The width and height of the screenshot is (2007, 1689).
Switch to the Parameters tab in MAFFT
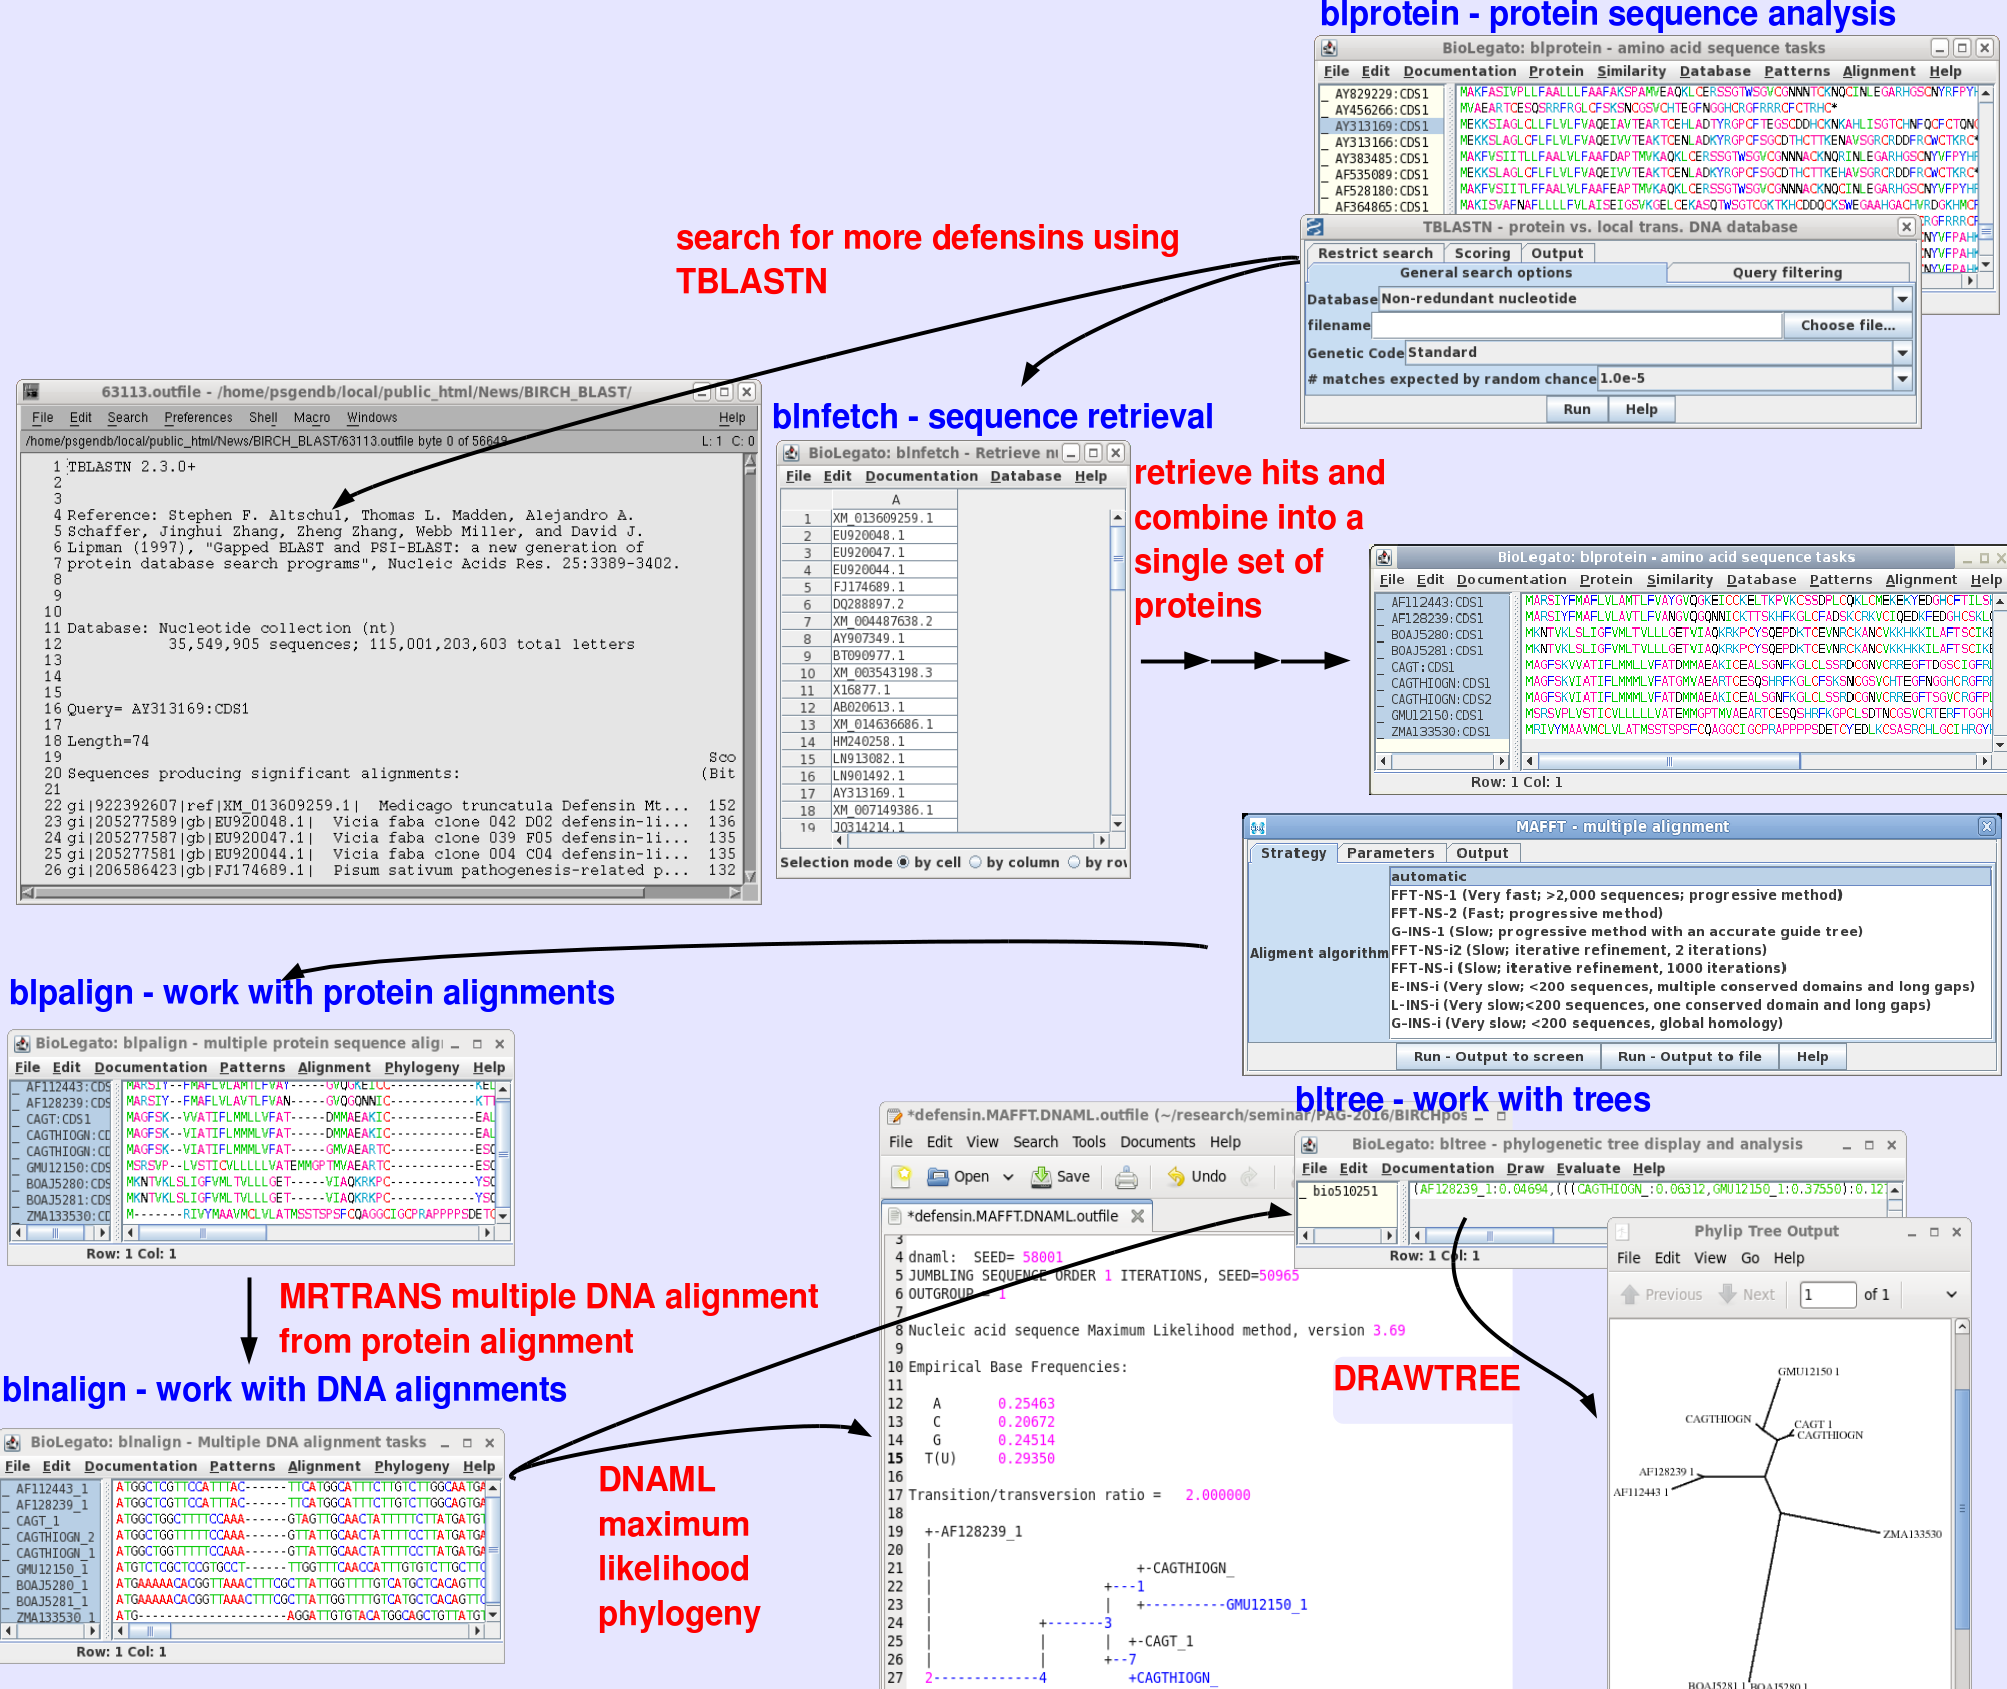(x=1390, y=853)
